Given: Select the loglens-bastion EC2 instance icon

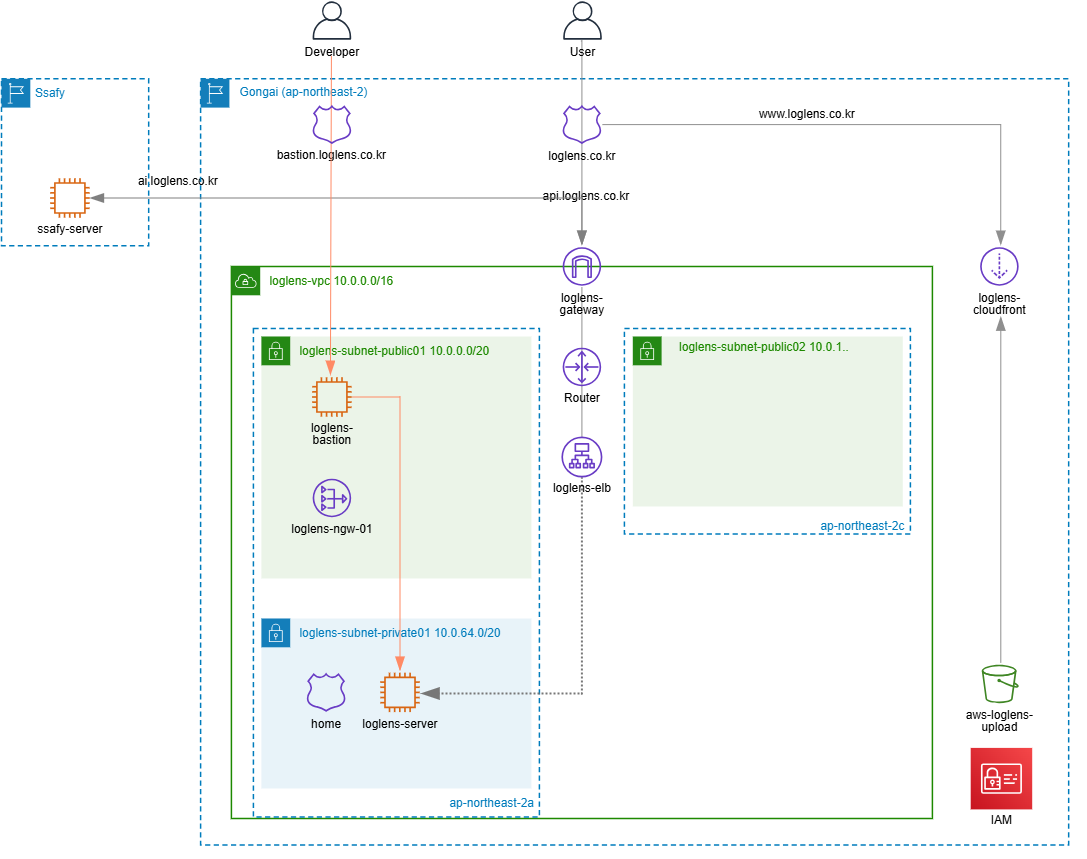Looking at the screenshot, I should point(331,397).
